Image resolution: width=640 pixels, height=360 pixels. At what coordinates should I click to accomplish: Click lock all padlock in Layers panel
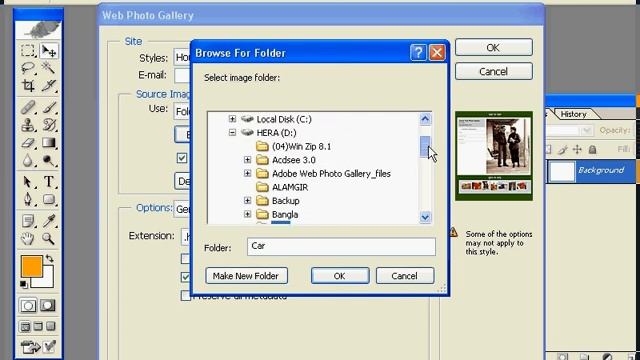point(592,149)
